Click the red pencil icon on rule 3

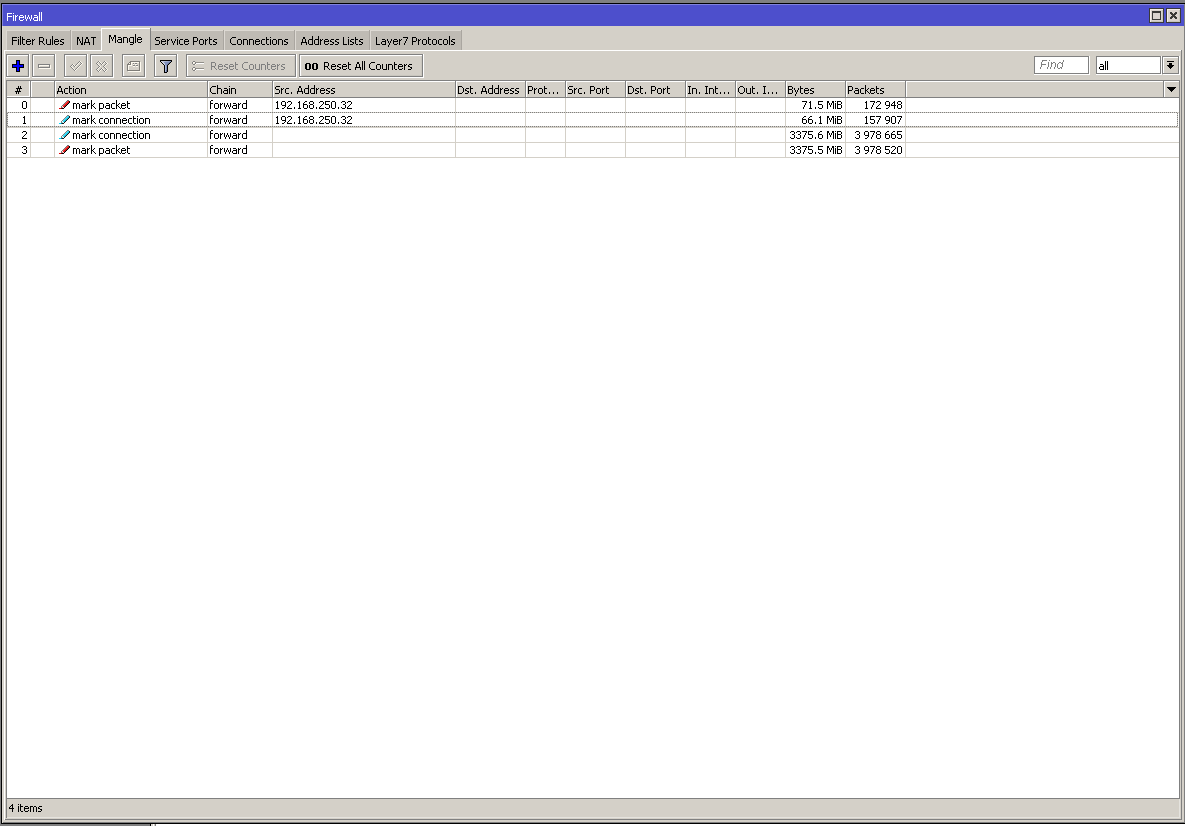[64, 150]
